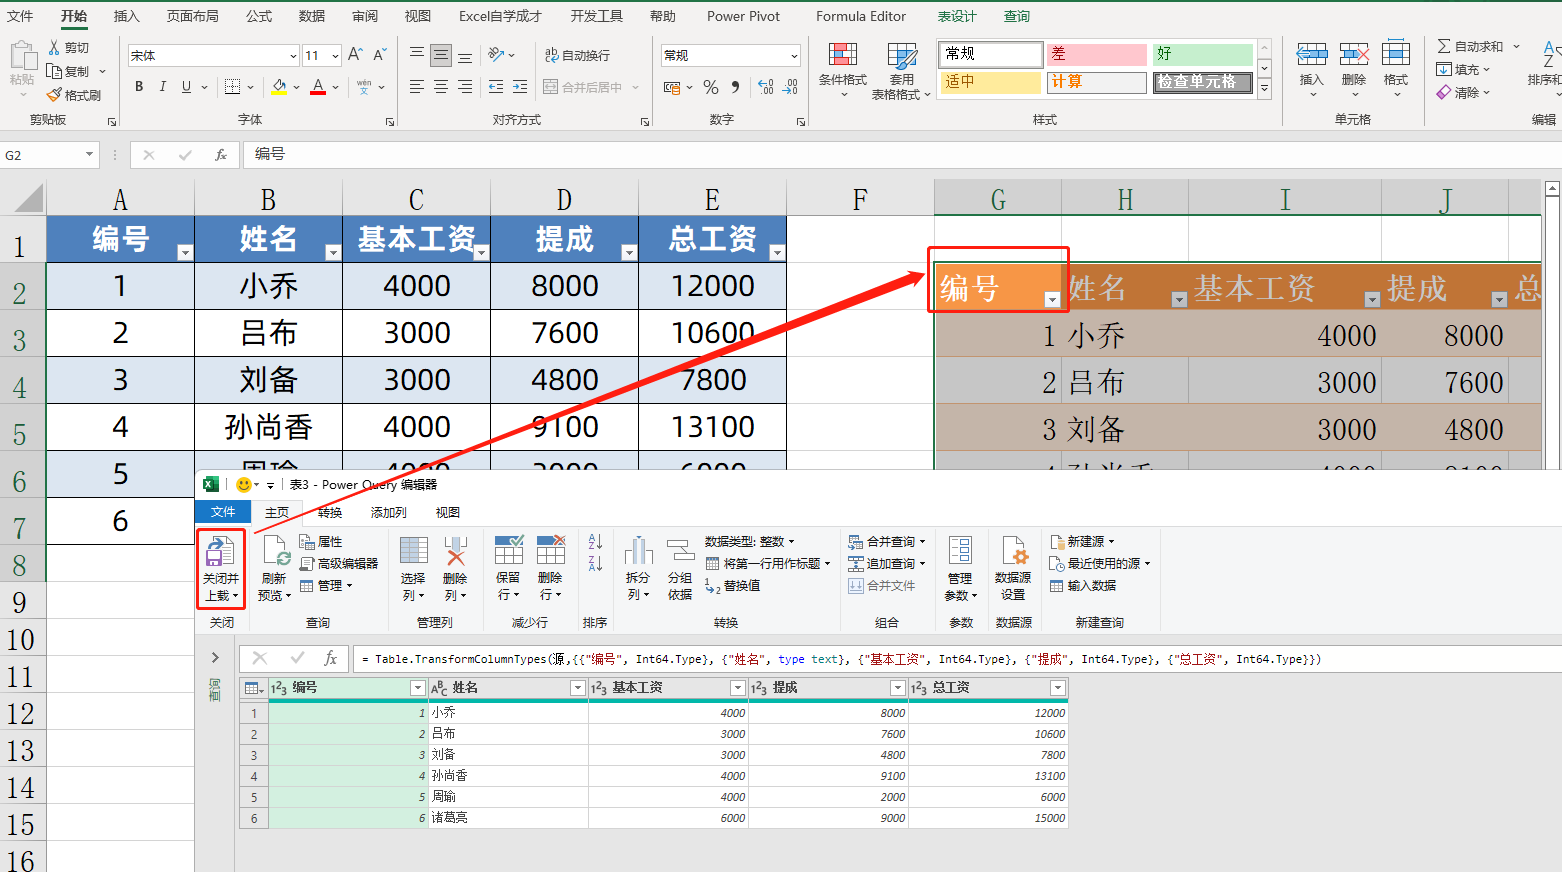1562x872 pixels.
Task: Switch to the 添加列 tab in Power Query
Action: pos(388,512)
